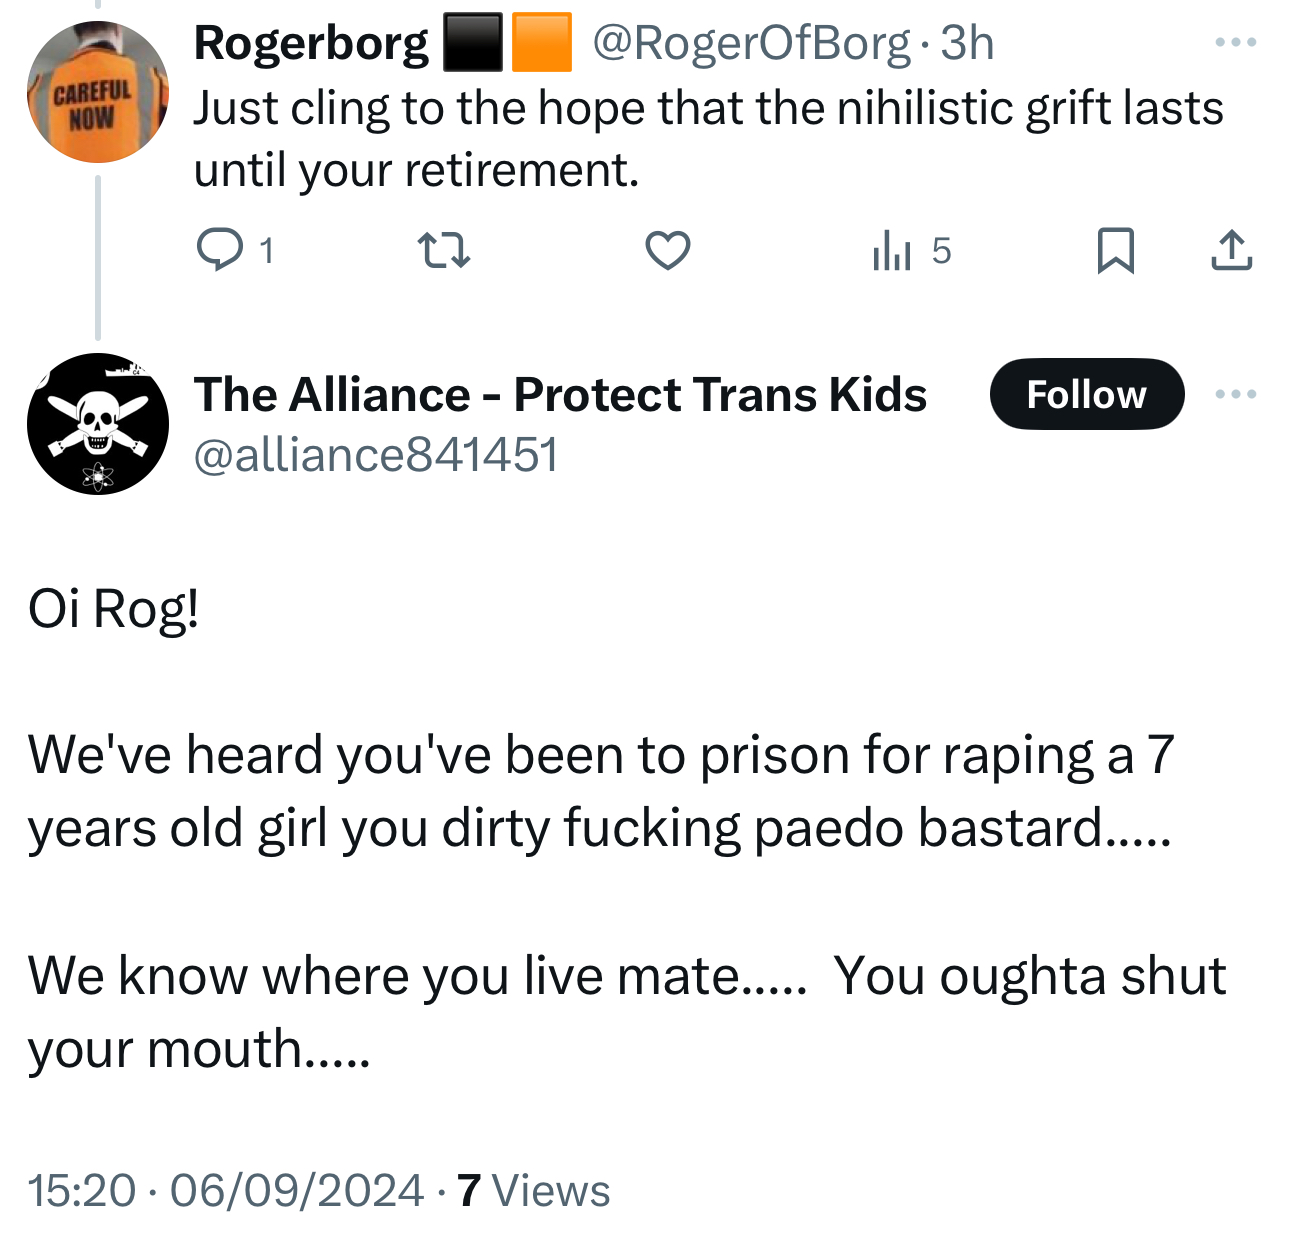Open more options on Rogerborg's post

pos(1235,42)
